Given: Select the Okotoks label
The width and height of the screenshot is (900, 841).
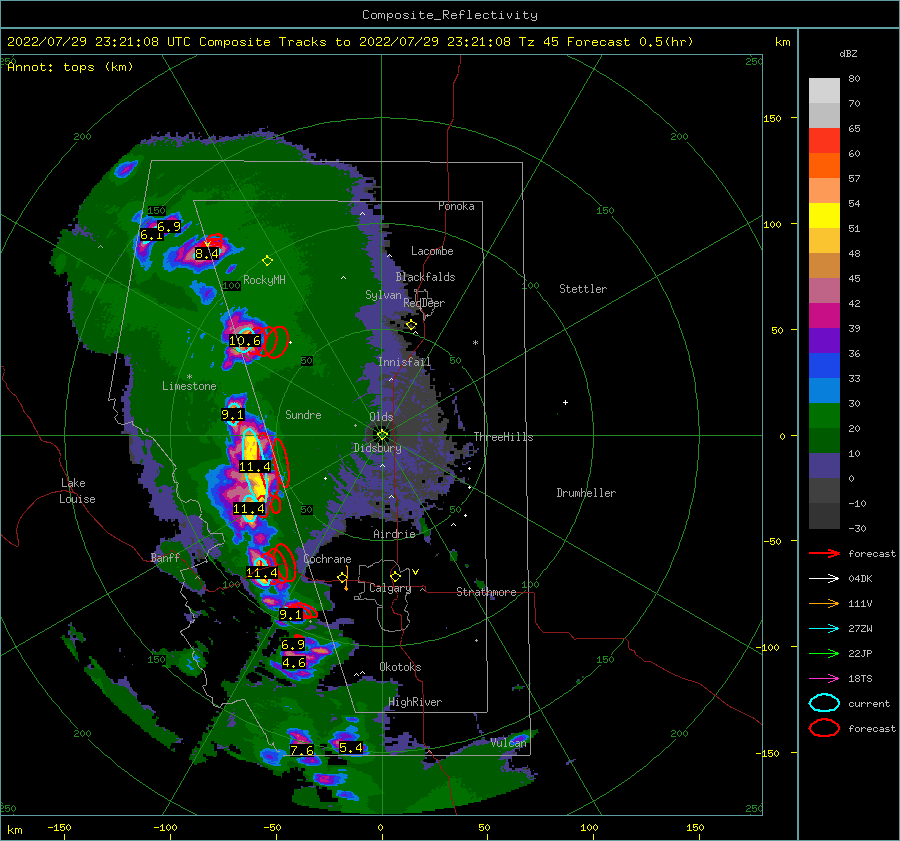Looking at the screenshot, I should [x=400, y=666].
